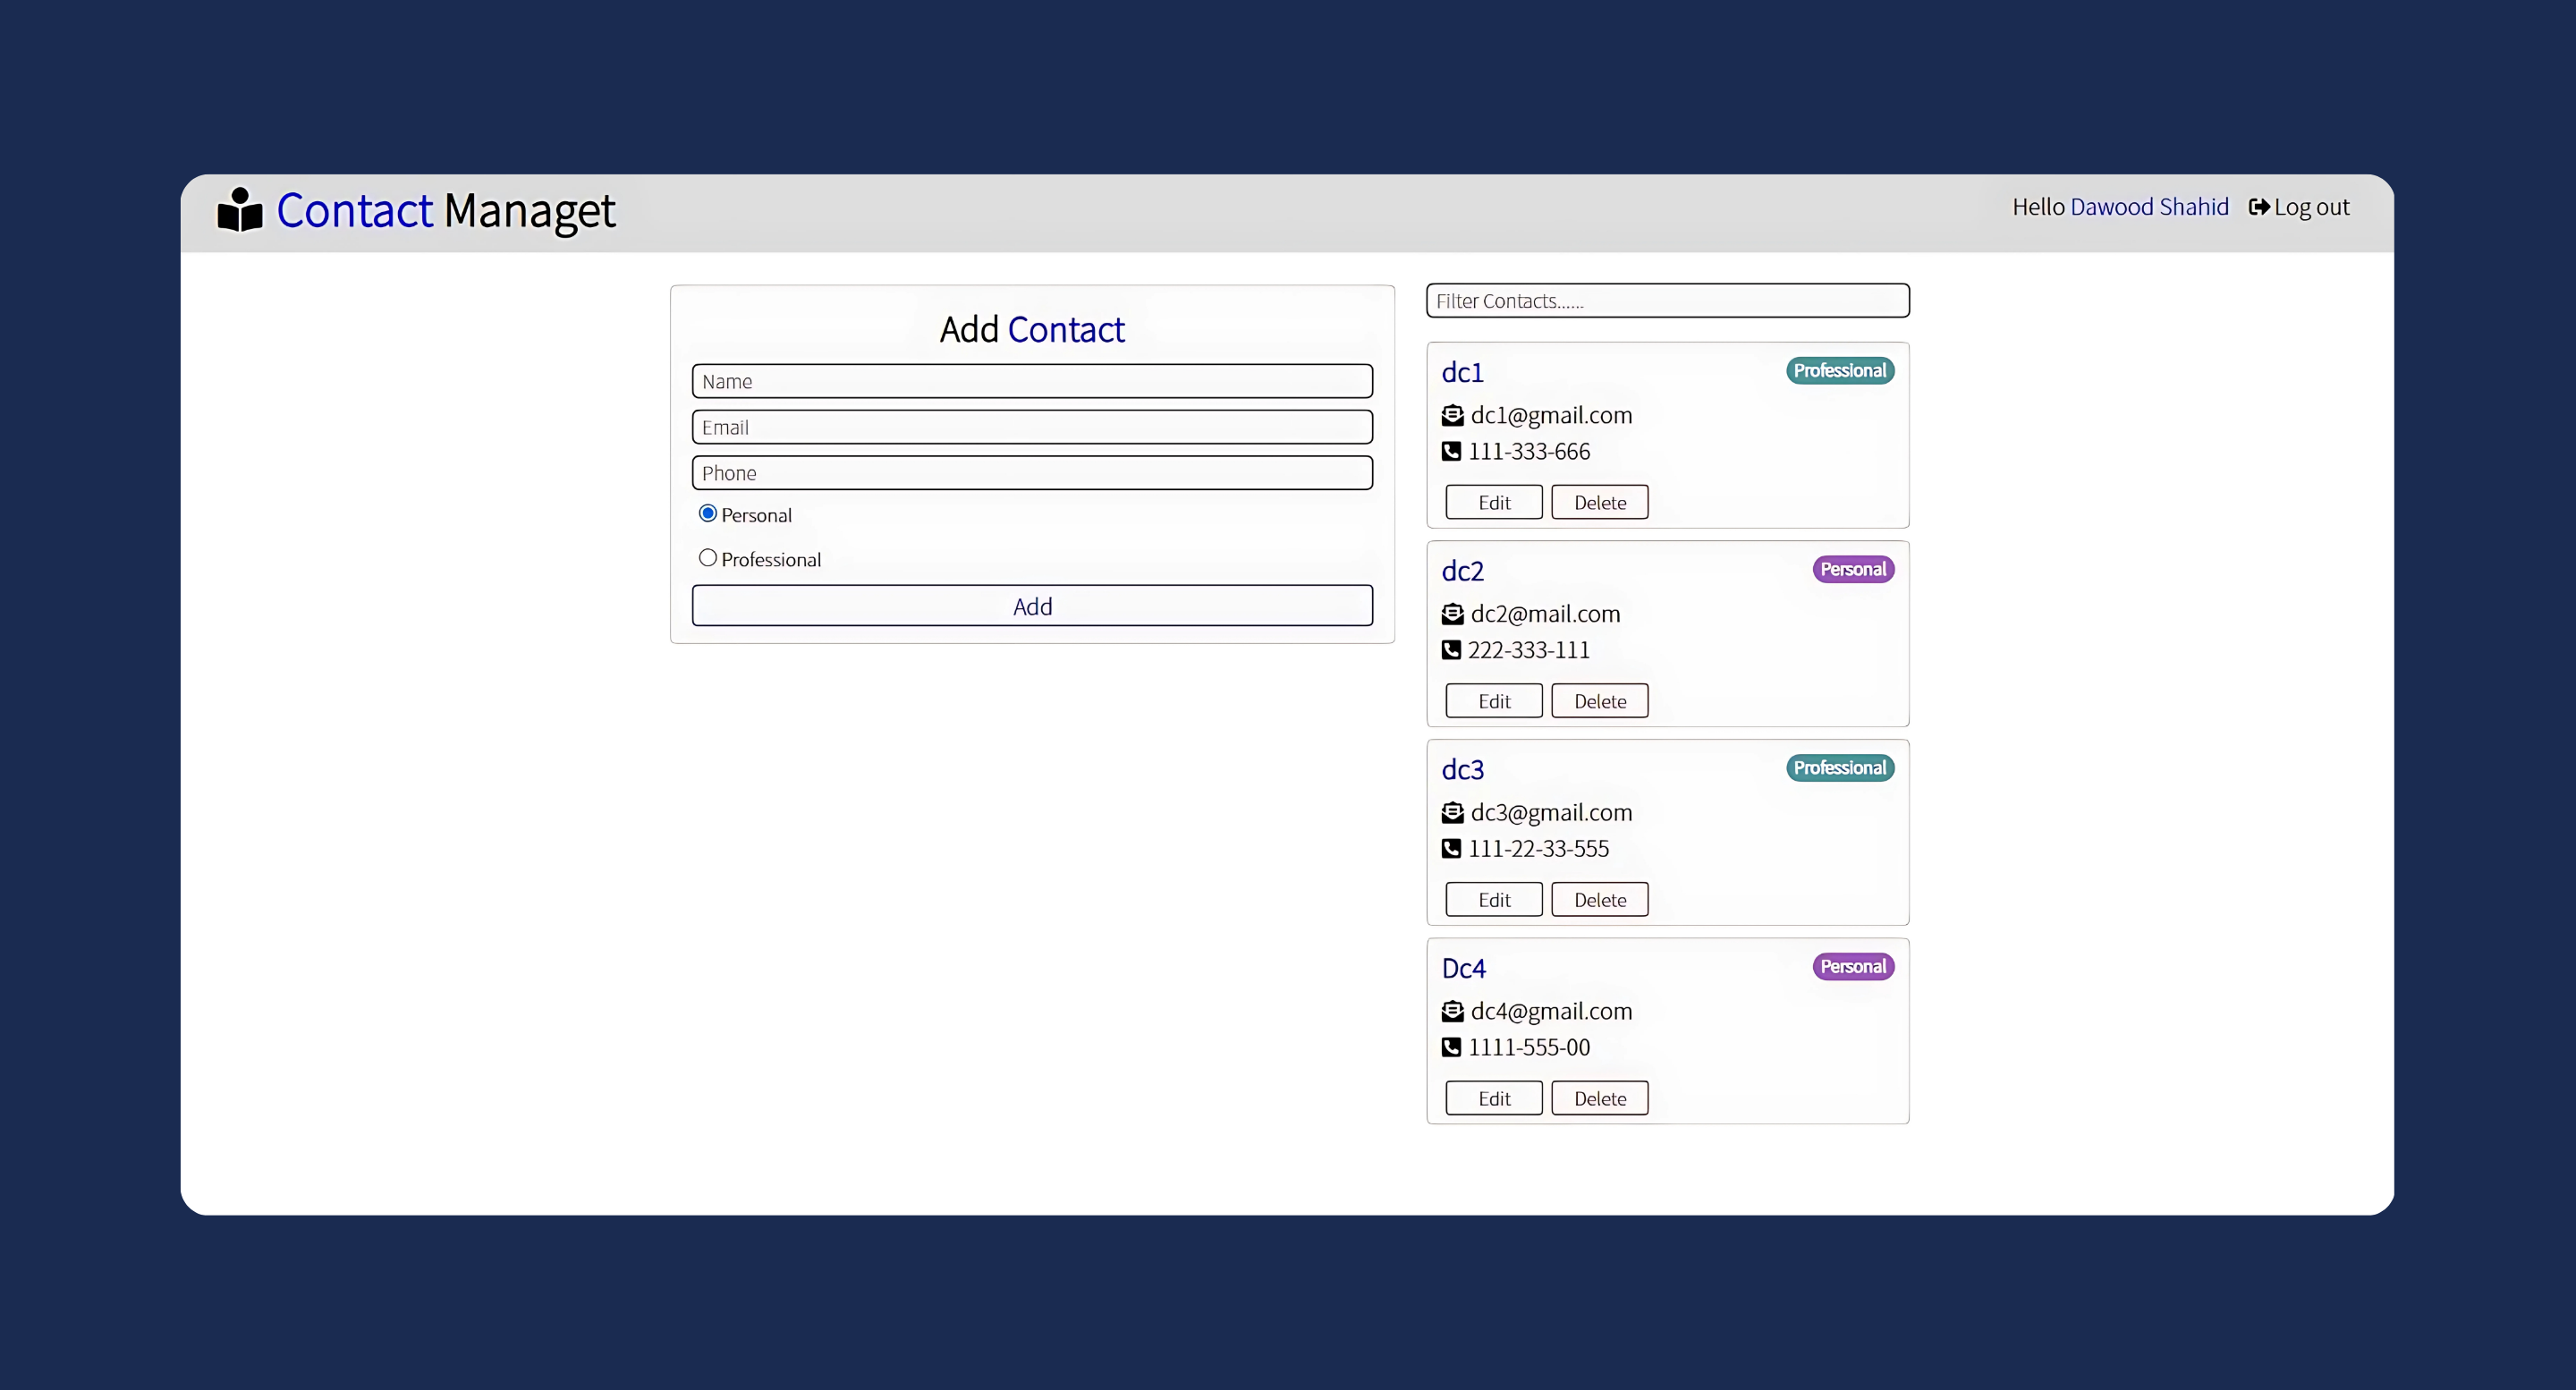Delete the dc1 contact
This screenshot has width=2576, height=1390.
(x=1600, y=502)
